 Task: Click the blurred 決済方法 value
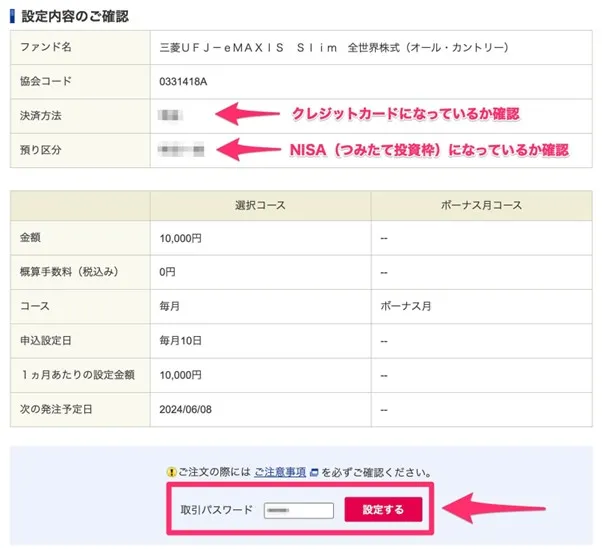coord(170,115)
